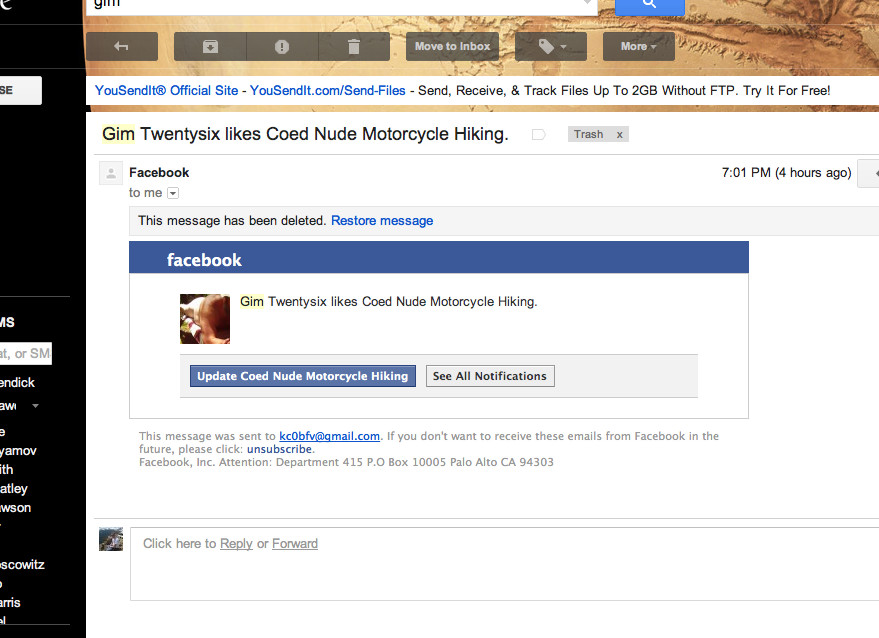Click the Reply link in reply box
This screenshot has height=638, width=879.
236,544
